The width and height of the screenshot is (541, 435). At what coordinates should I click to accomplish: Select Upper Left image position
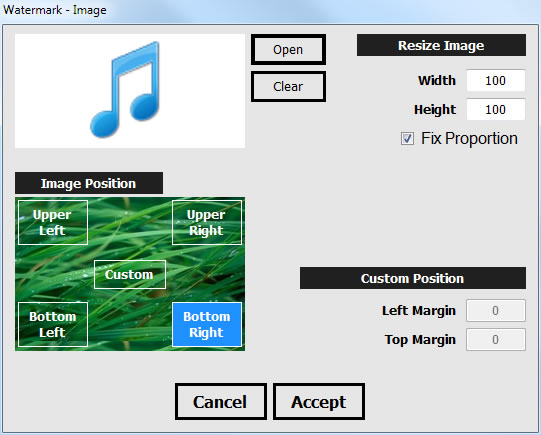[x=53, y=223]
